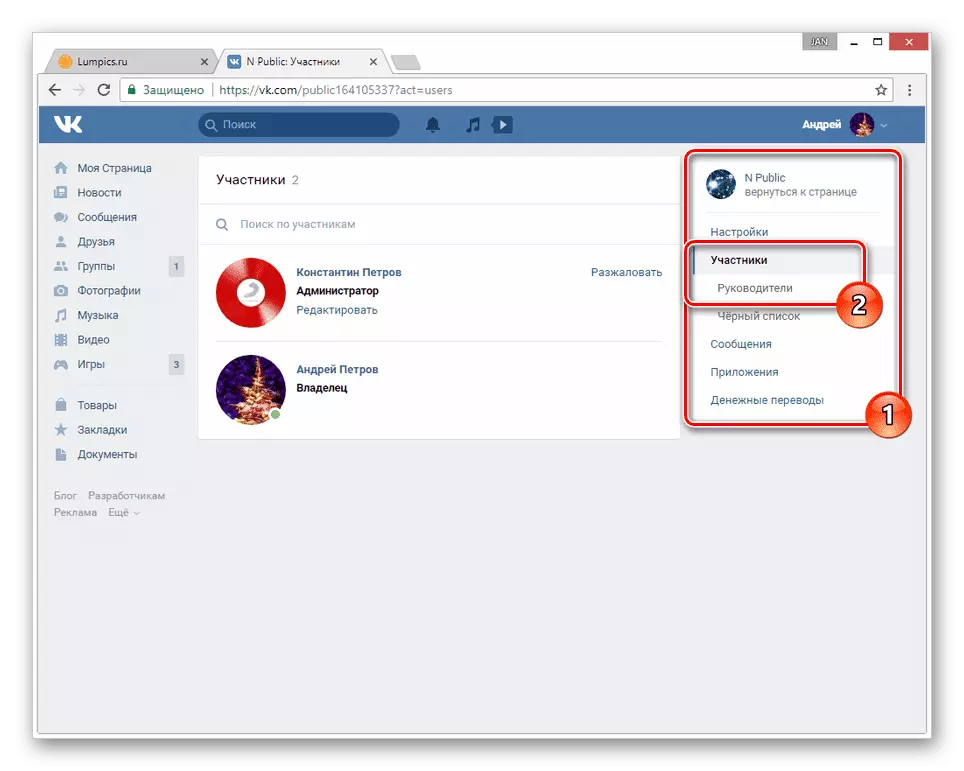Click the Владелец role label
The width and height of the screenshot is (964, 771).
tap(322, 388)
